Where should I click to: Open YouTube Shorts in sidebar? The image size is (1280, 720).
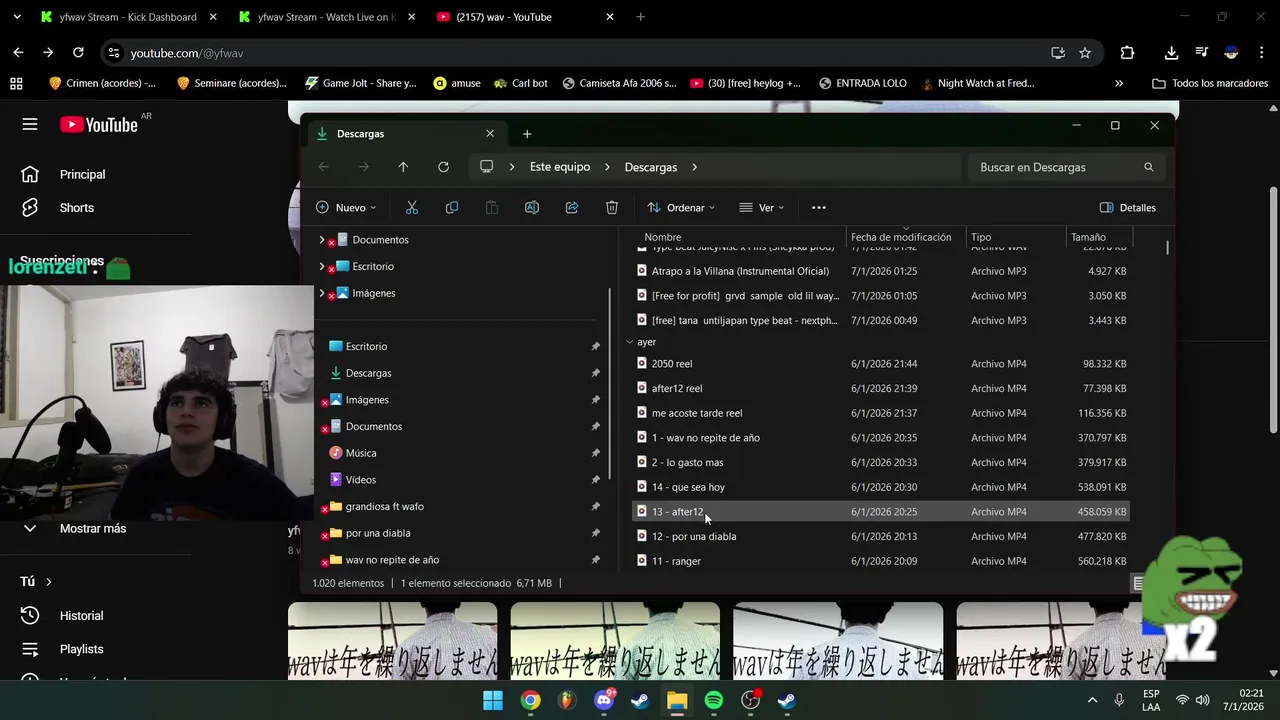(77, 208)
